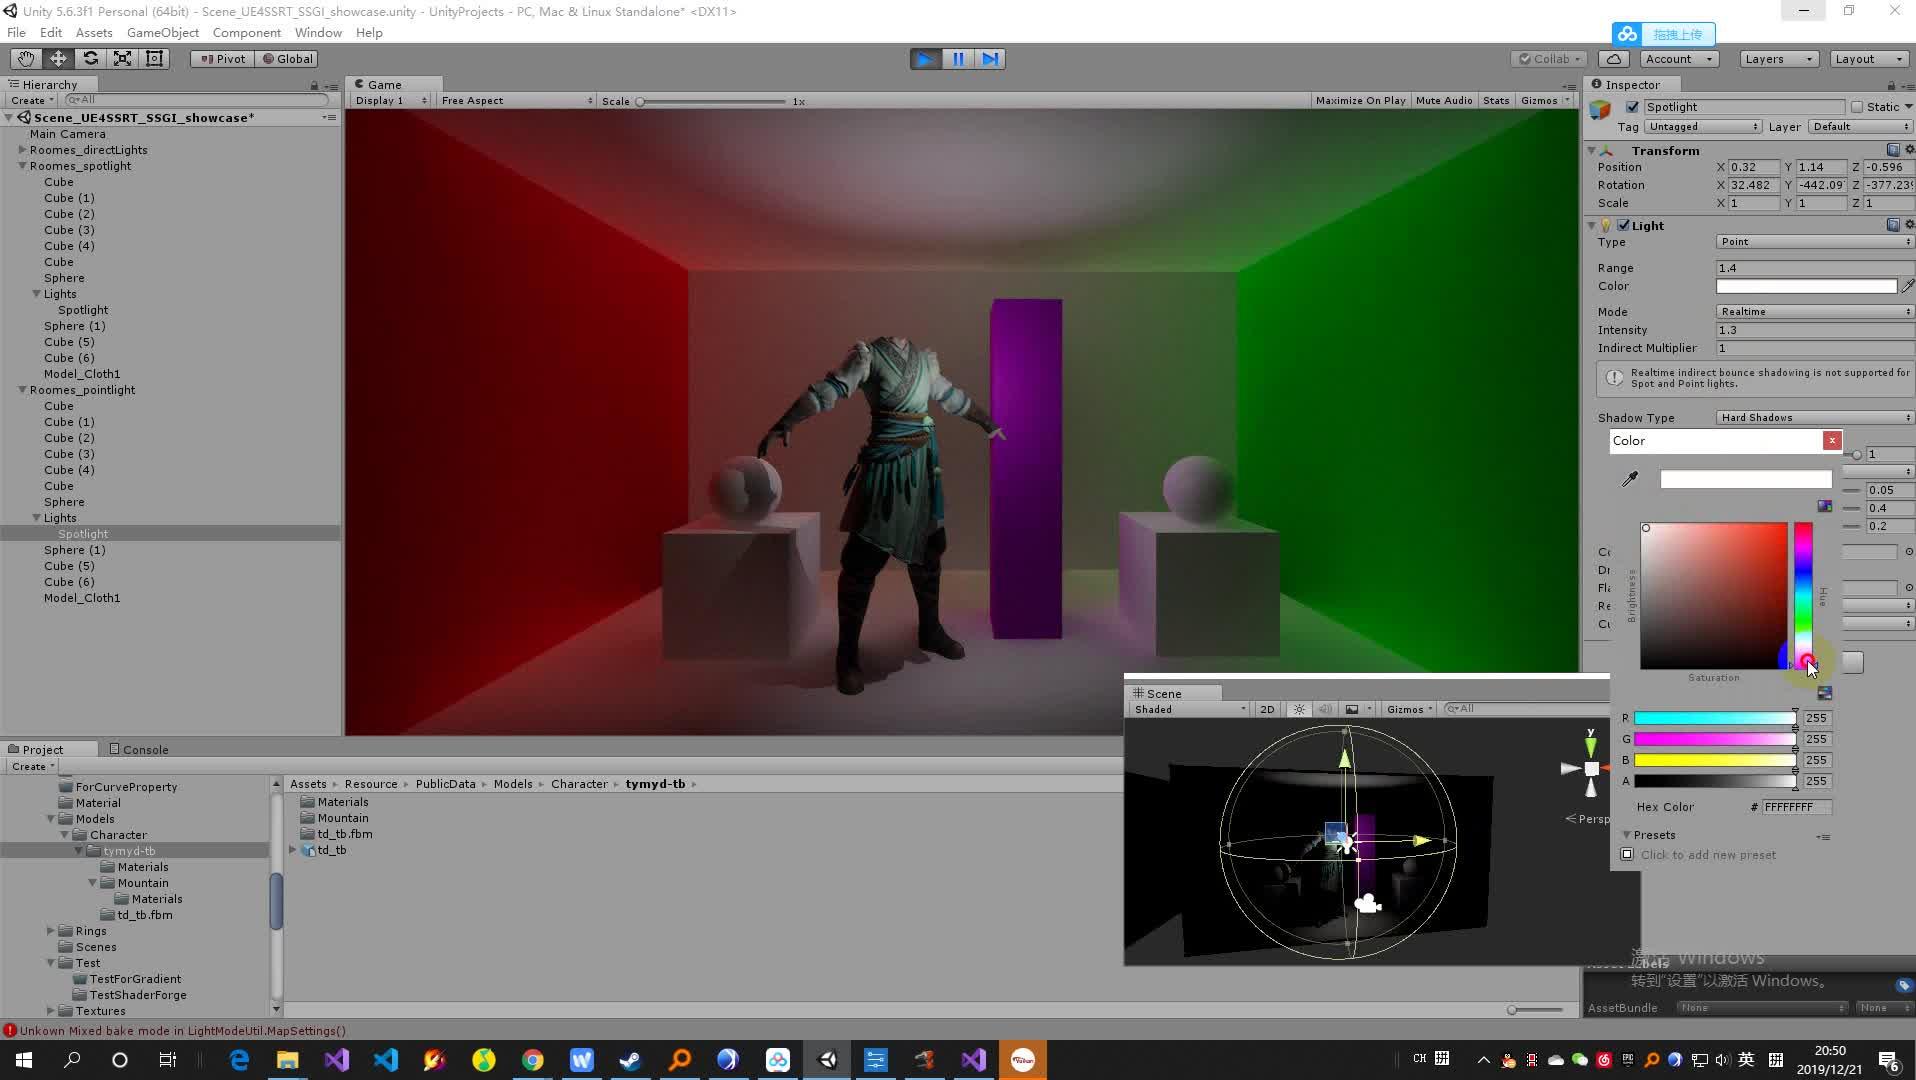This screenshot has height=1080, width=1916.
Task: Select the Move tool in the toolbar
Action: (x=57, y=58)
